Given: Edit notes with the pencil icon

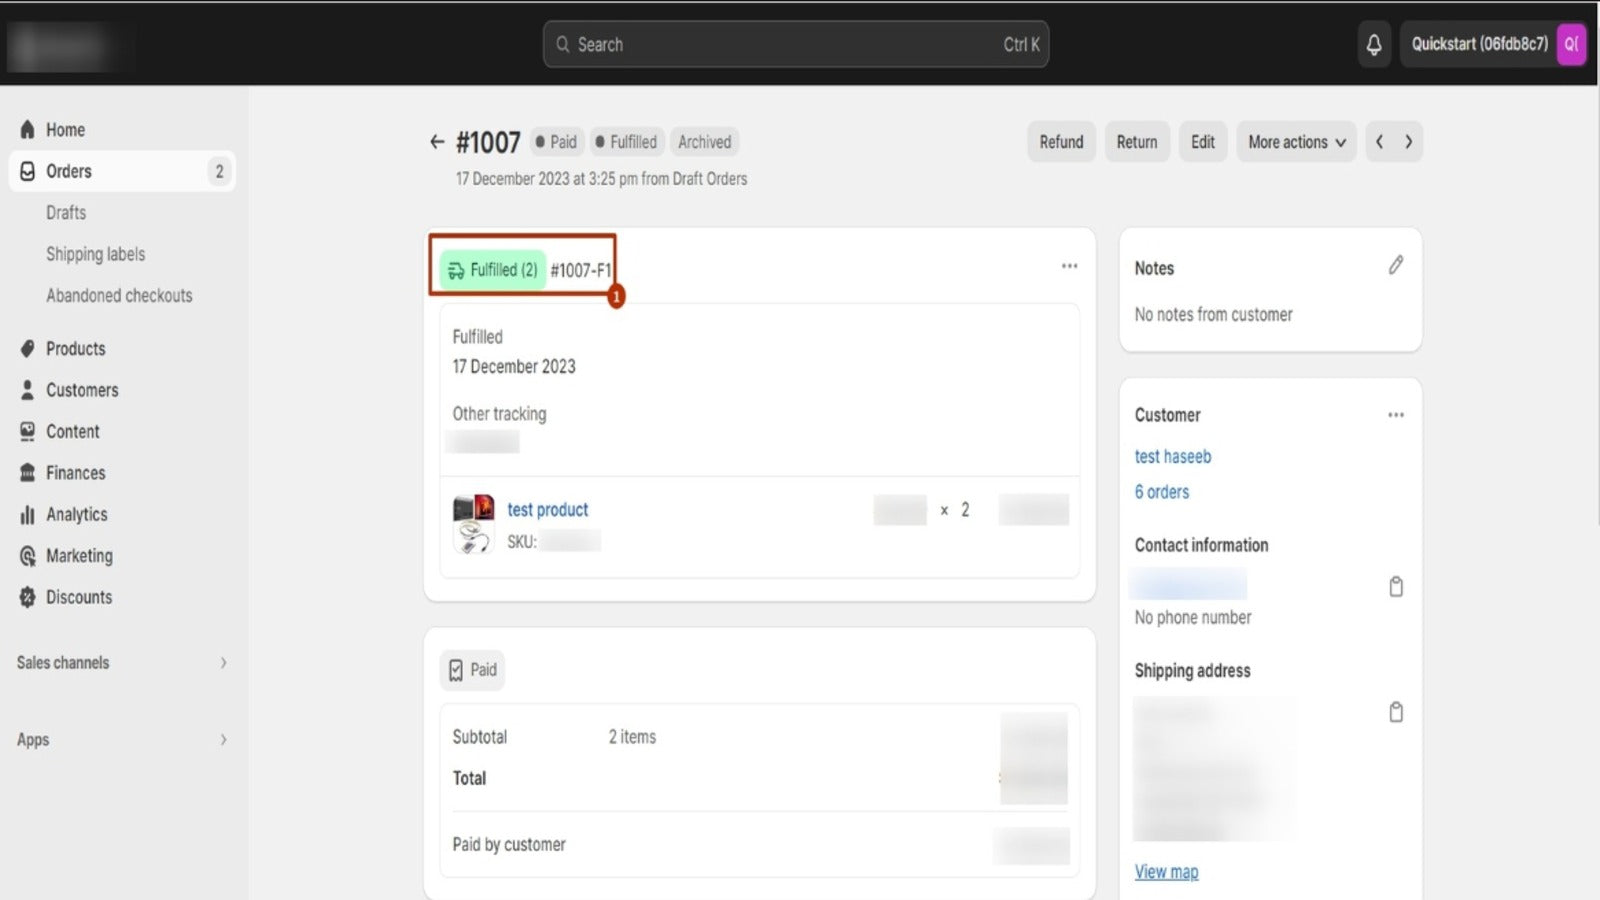Looking at the screenshot, I should point(1396,265).
